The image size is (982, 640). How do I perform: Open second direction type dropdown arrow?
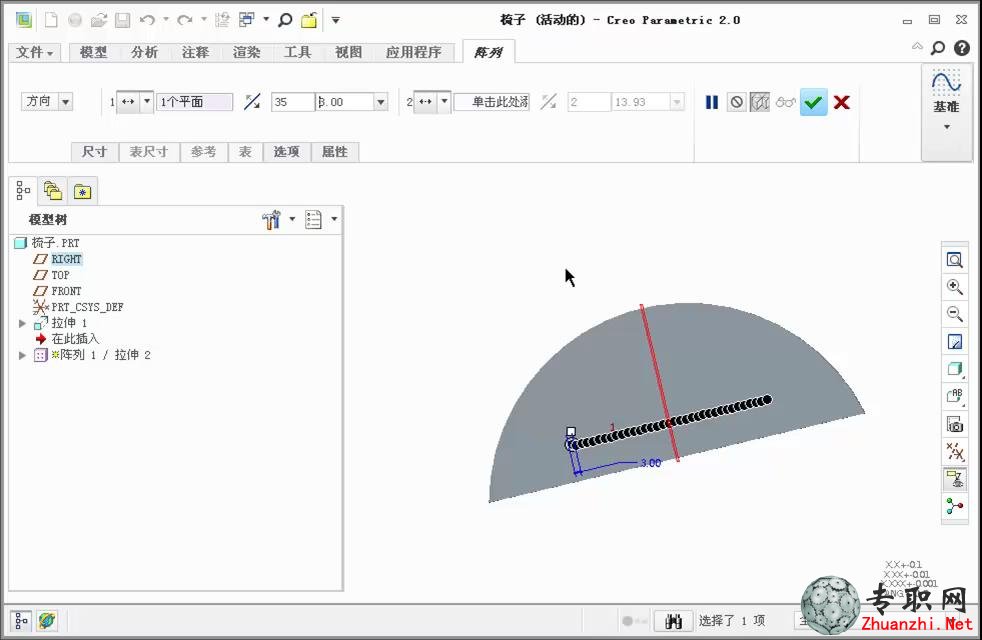point(444,101)
